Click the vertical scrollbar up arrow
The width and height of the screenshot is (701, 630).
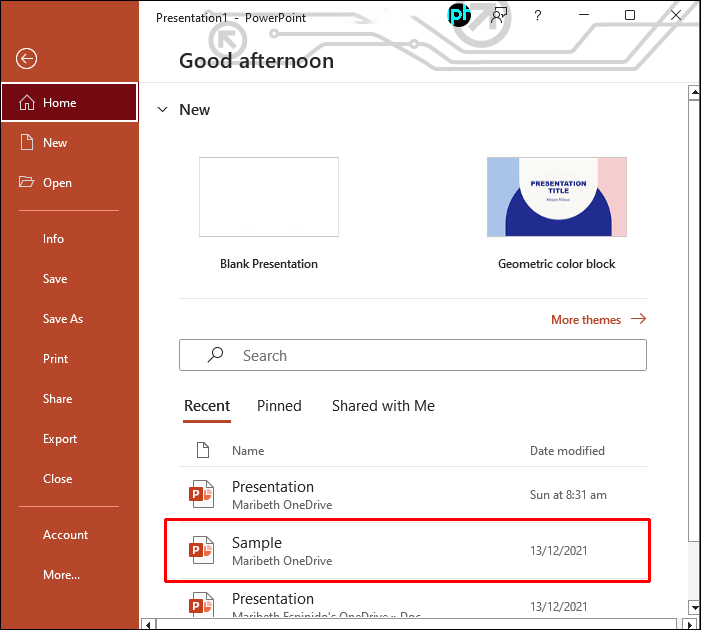click(x=694, y=93)
